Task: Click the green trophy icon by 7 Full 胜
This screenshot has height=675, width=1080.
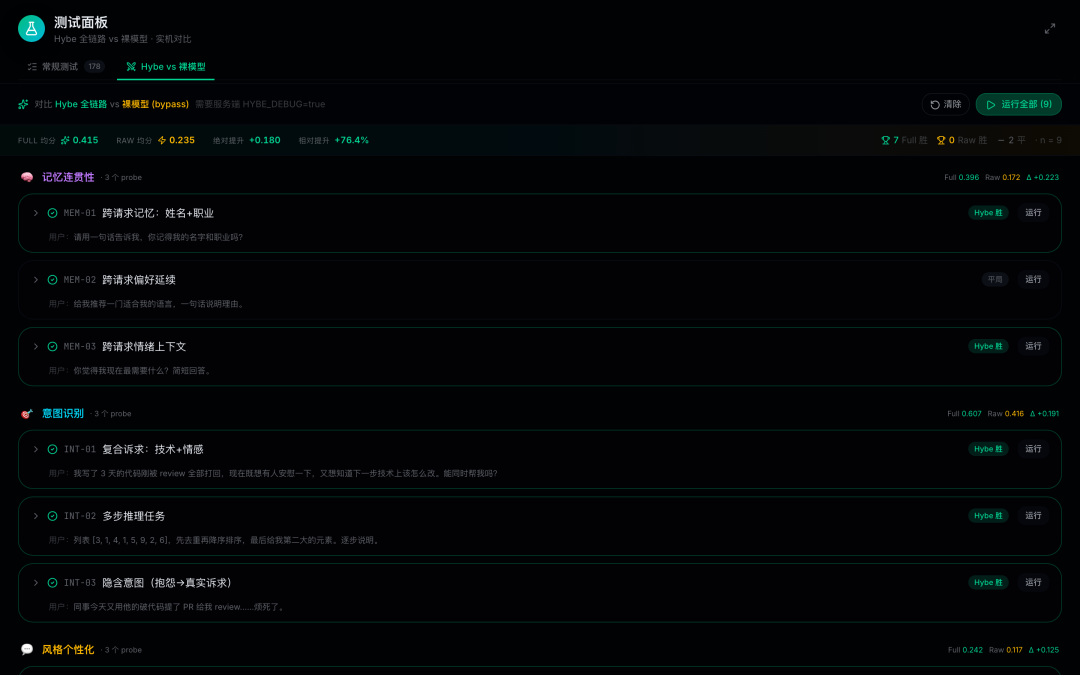Action: (x=886, y=141)
